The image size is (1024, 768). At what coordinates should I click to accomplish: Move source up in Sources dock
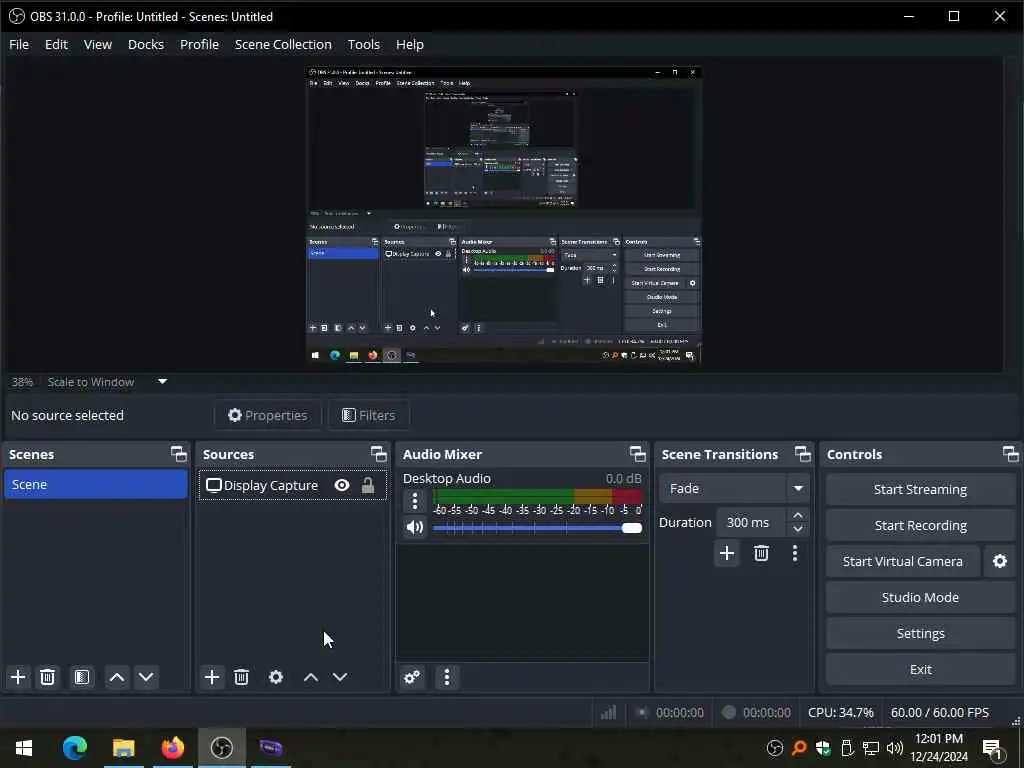(x=311, y=677)
